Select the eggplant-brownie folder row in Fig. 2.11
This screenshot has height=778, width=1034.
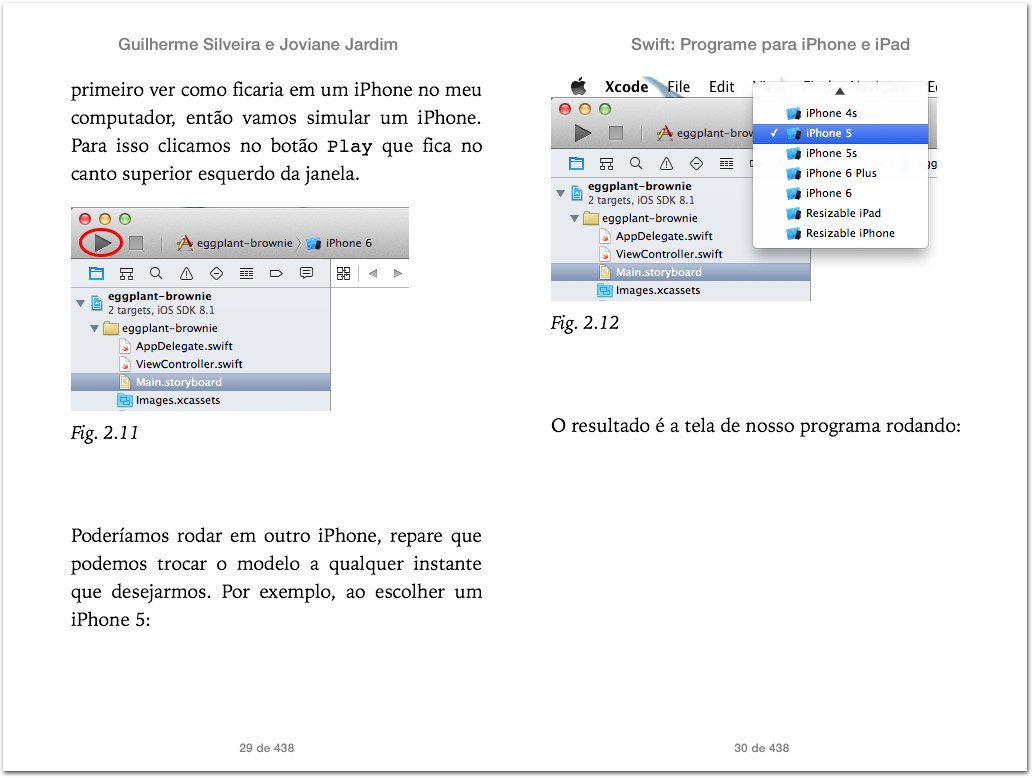point(200,328)
